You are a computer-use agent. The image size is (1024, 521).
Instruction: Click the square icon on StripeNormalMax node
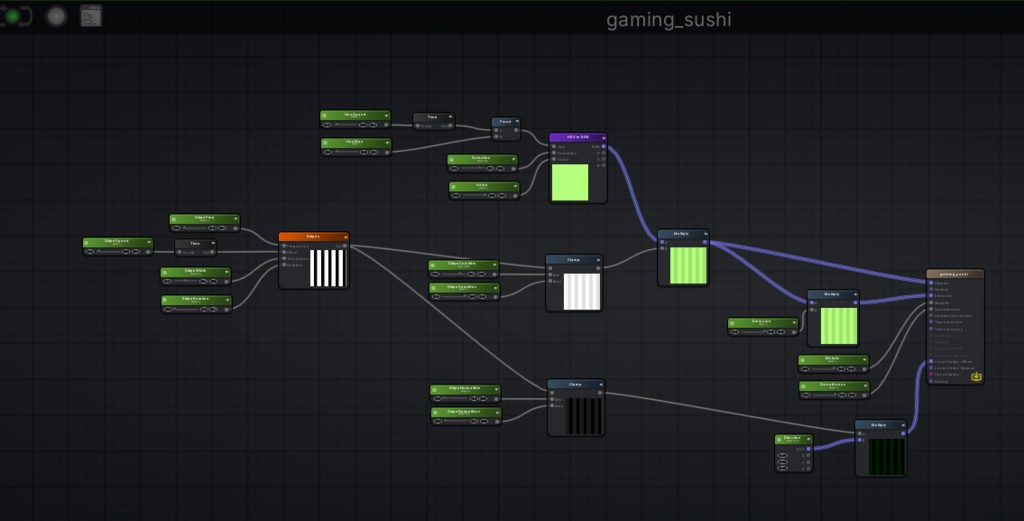point(436,413)
